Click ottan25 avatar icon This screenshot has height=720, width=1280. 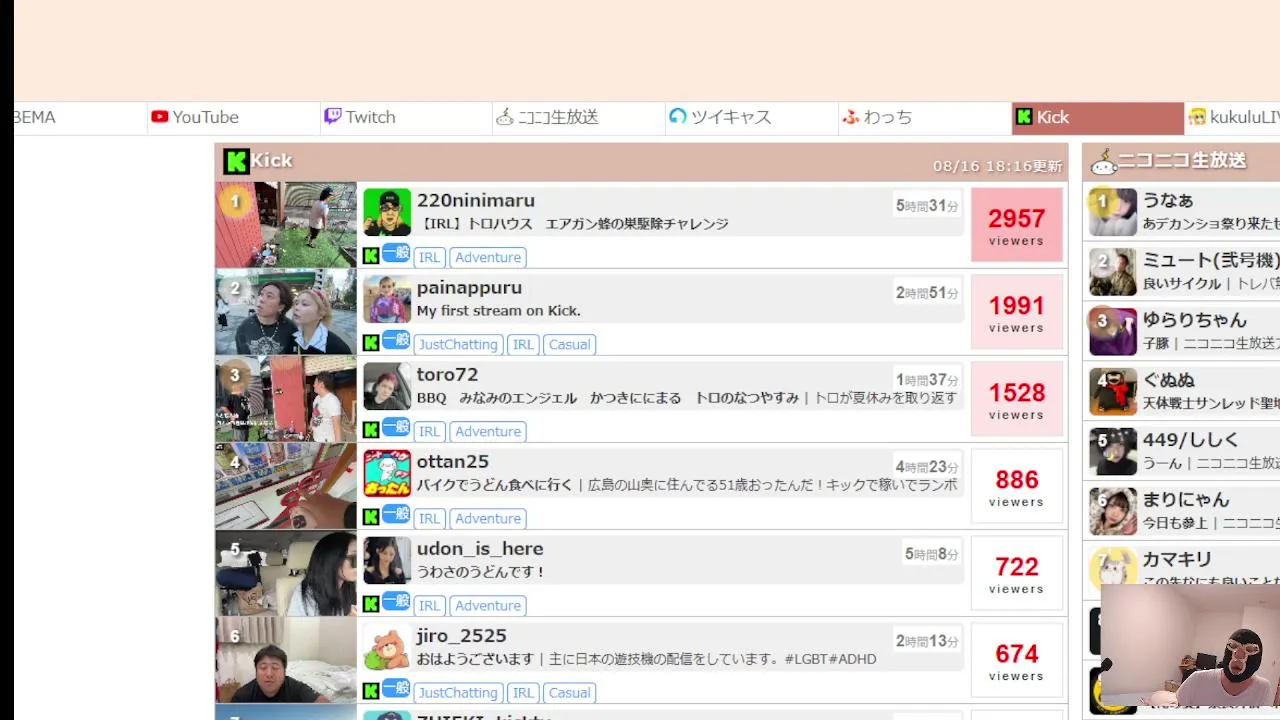click(x=387, y=474)
